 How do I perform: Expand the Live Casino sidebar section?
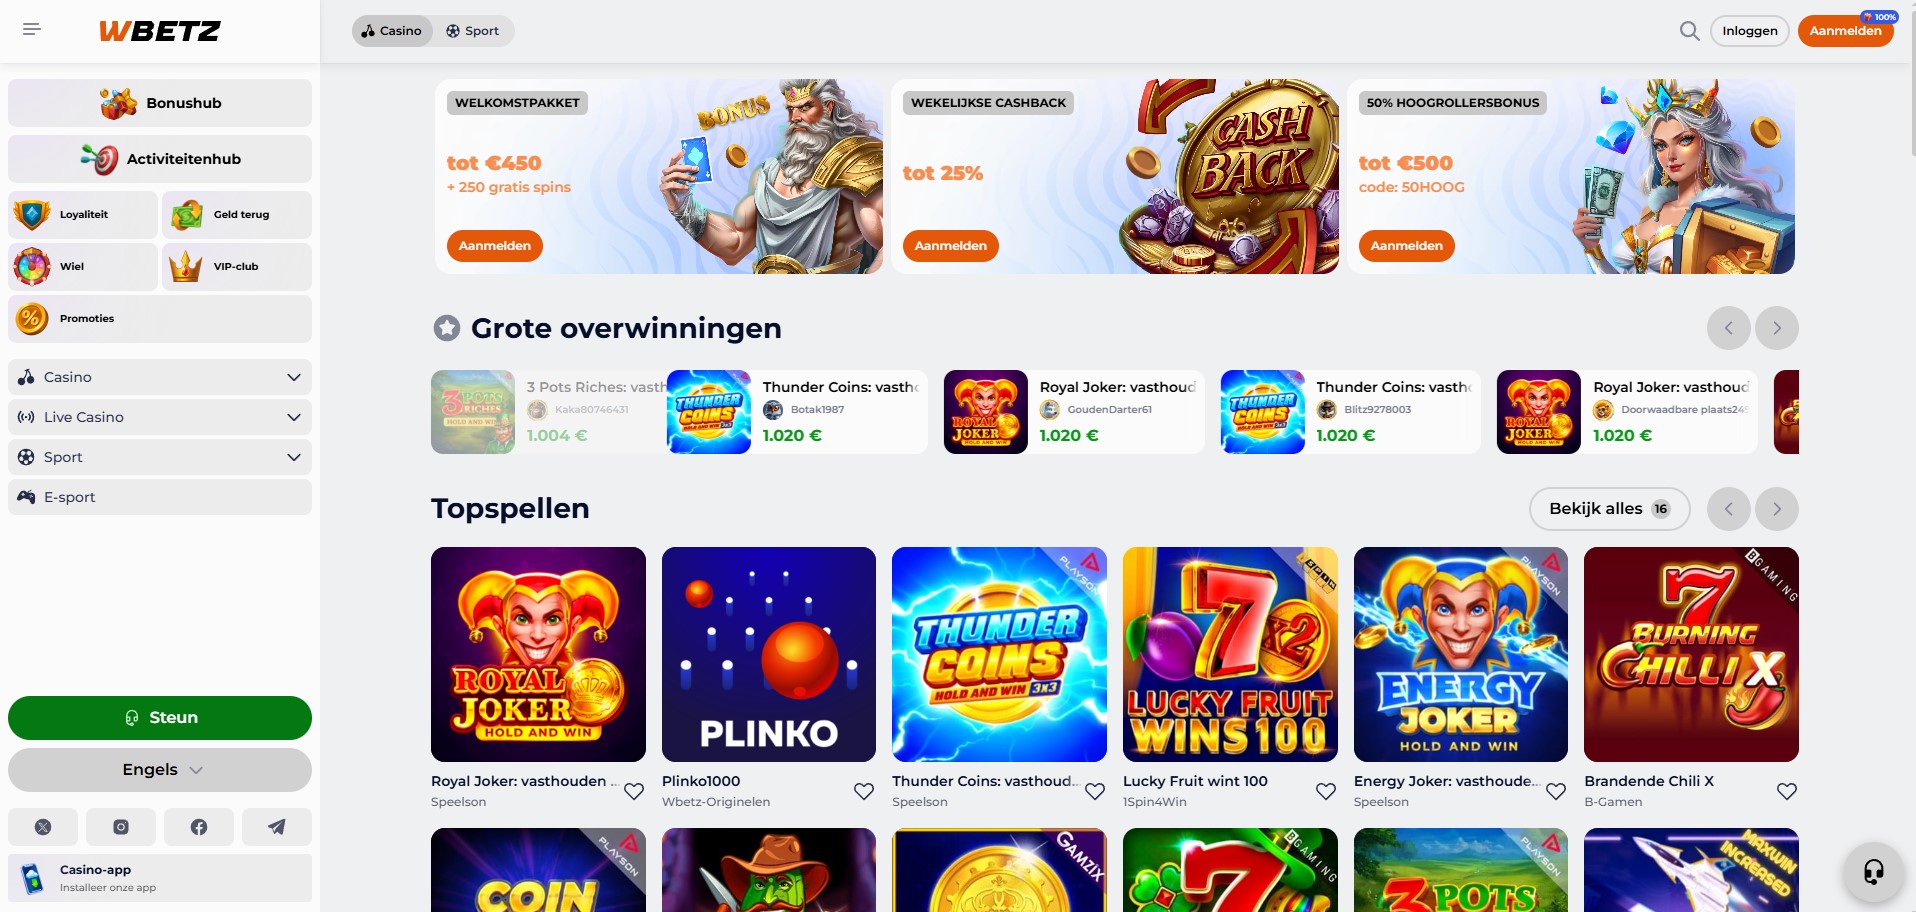point(160,417)
